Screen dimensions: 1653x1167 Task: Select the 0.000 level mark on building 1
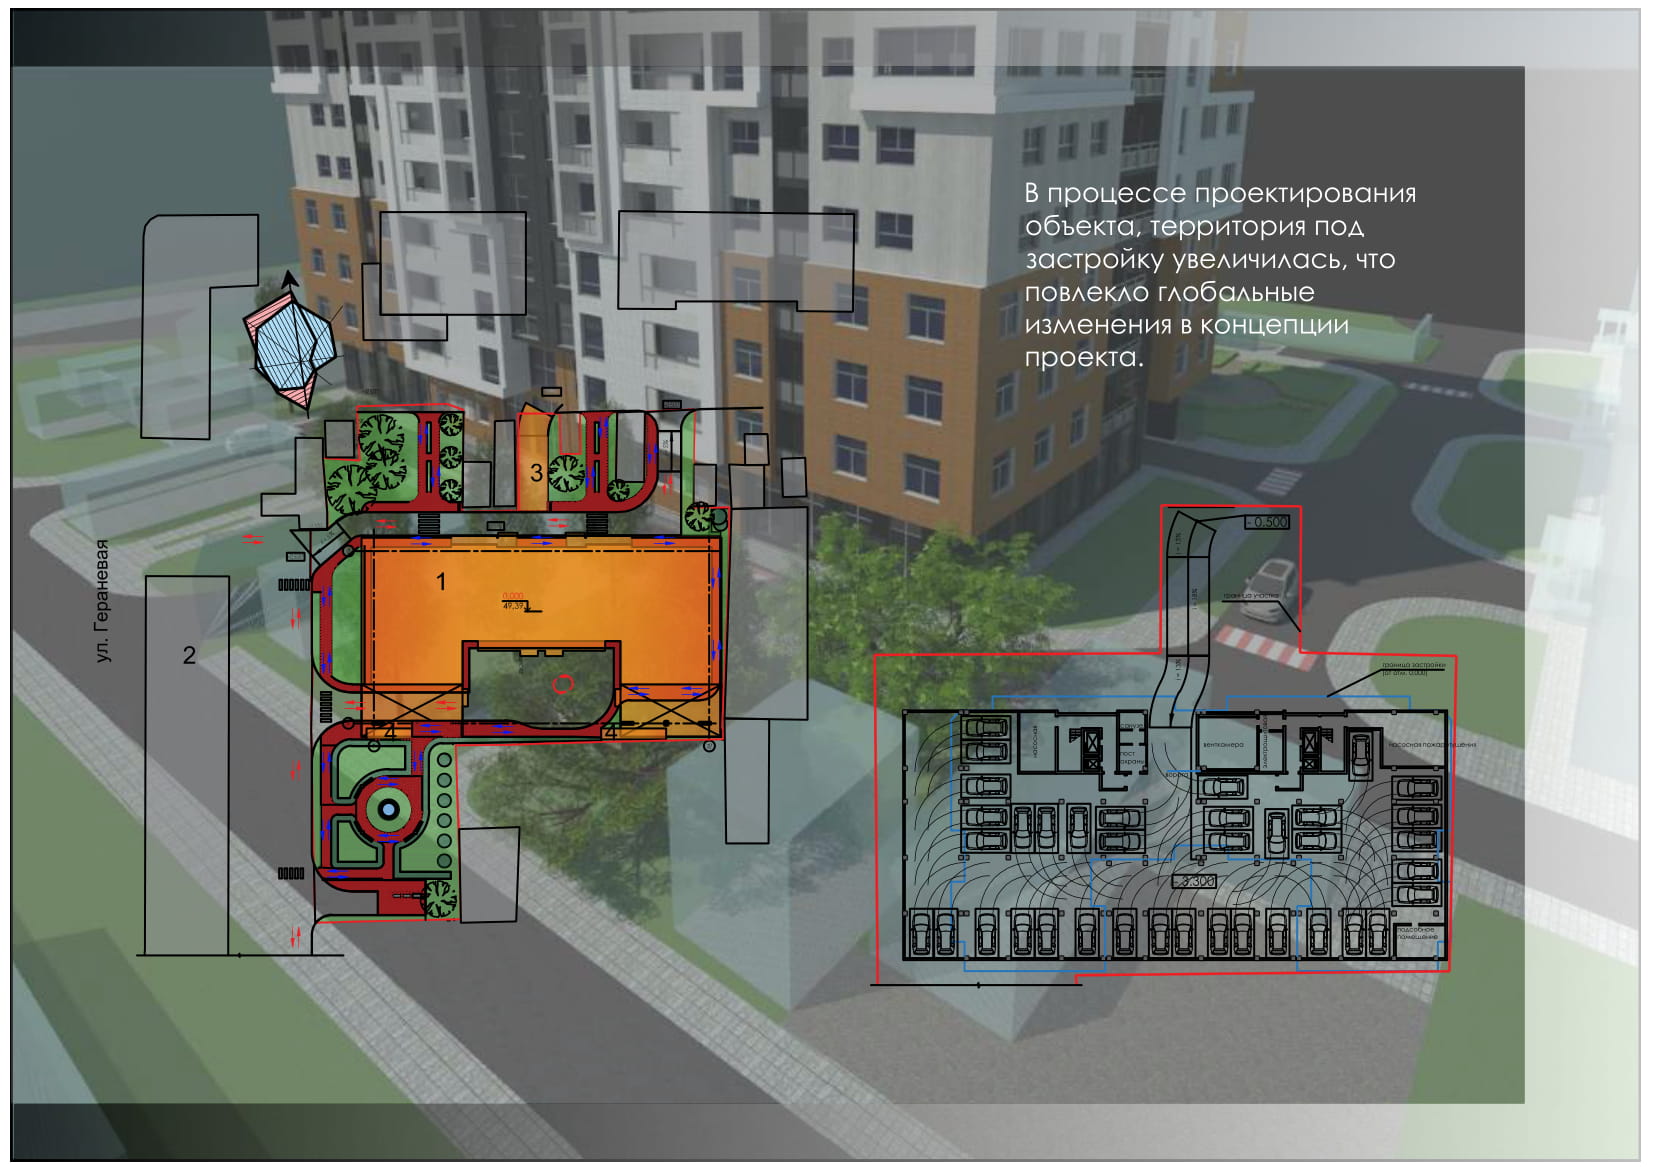coord(515,601)
